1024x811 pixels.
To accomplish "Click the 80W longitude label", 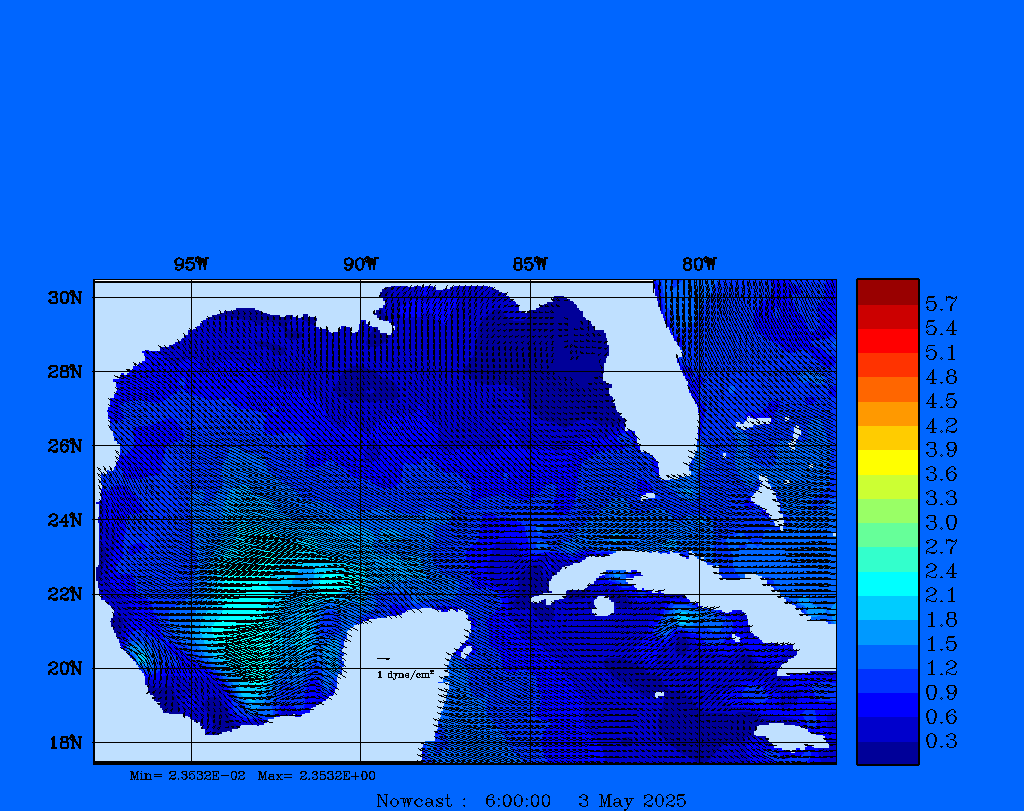I will 699,265.
